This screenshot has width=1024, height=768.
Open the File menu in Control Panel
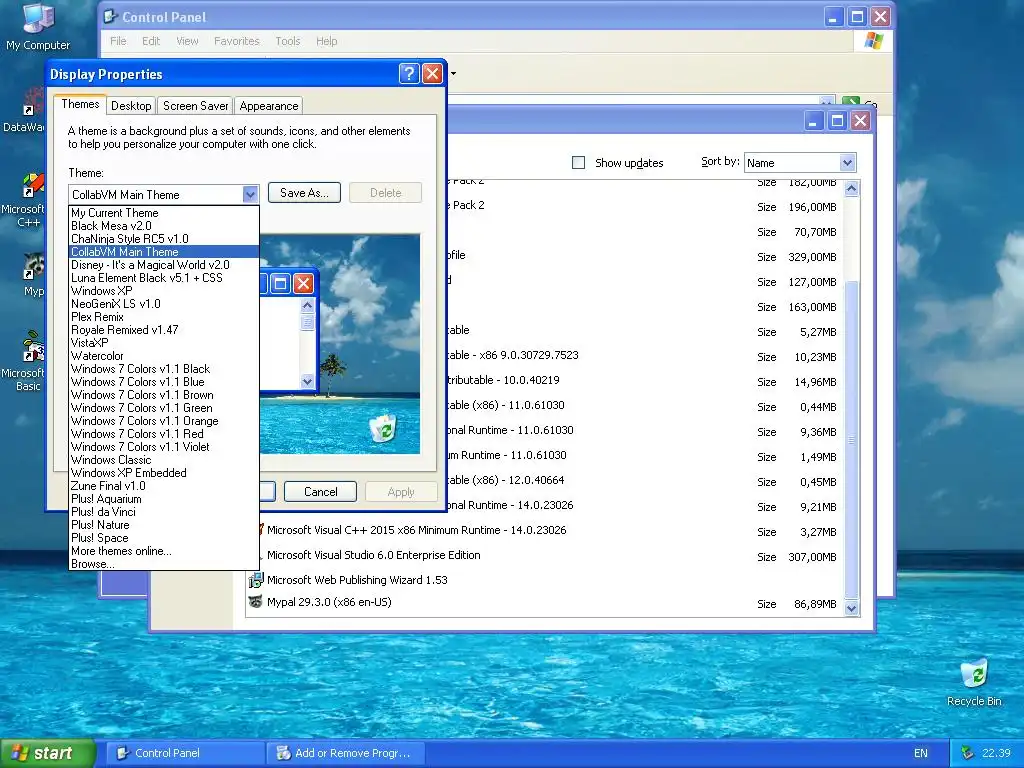[x=118, y=41]
